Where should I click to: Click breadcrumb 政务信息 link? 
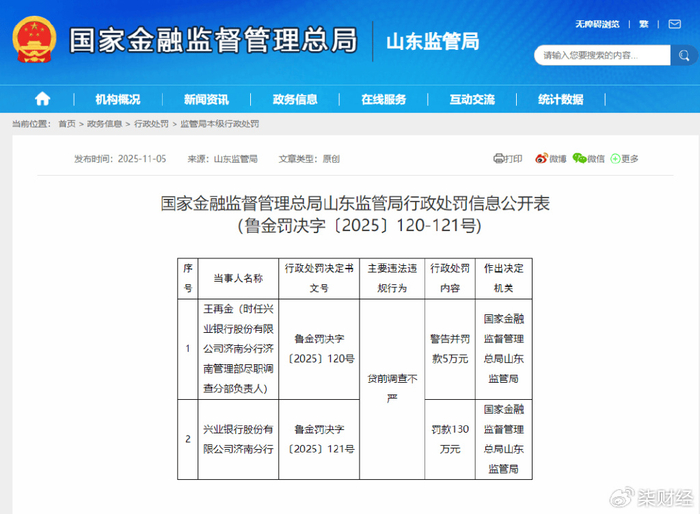[x=104, y=124]
